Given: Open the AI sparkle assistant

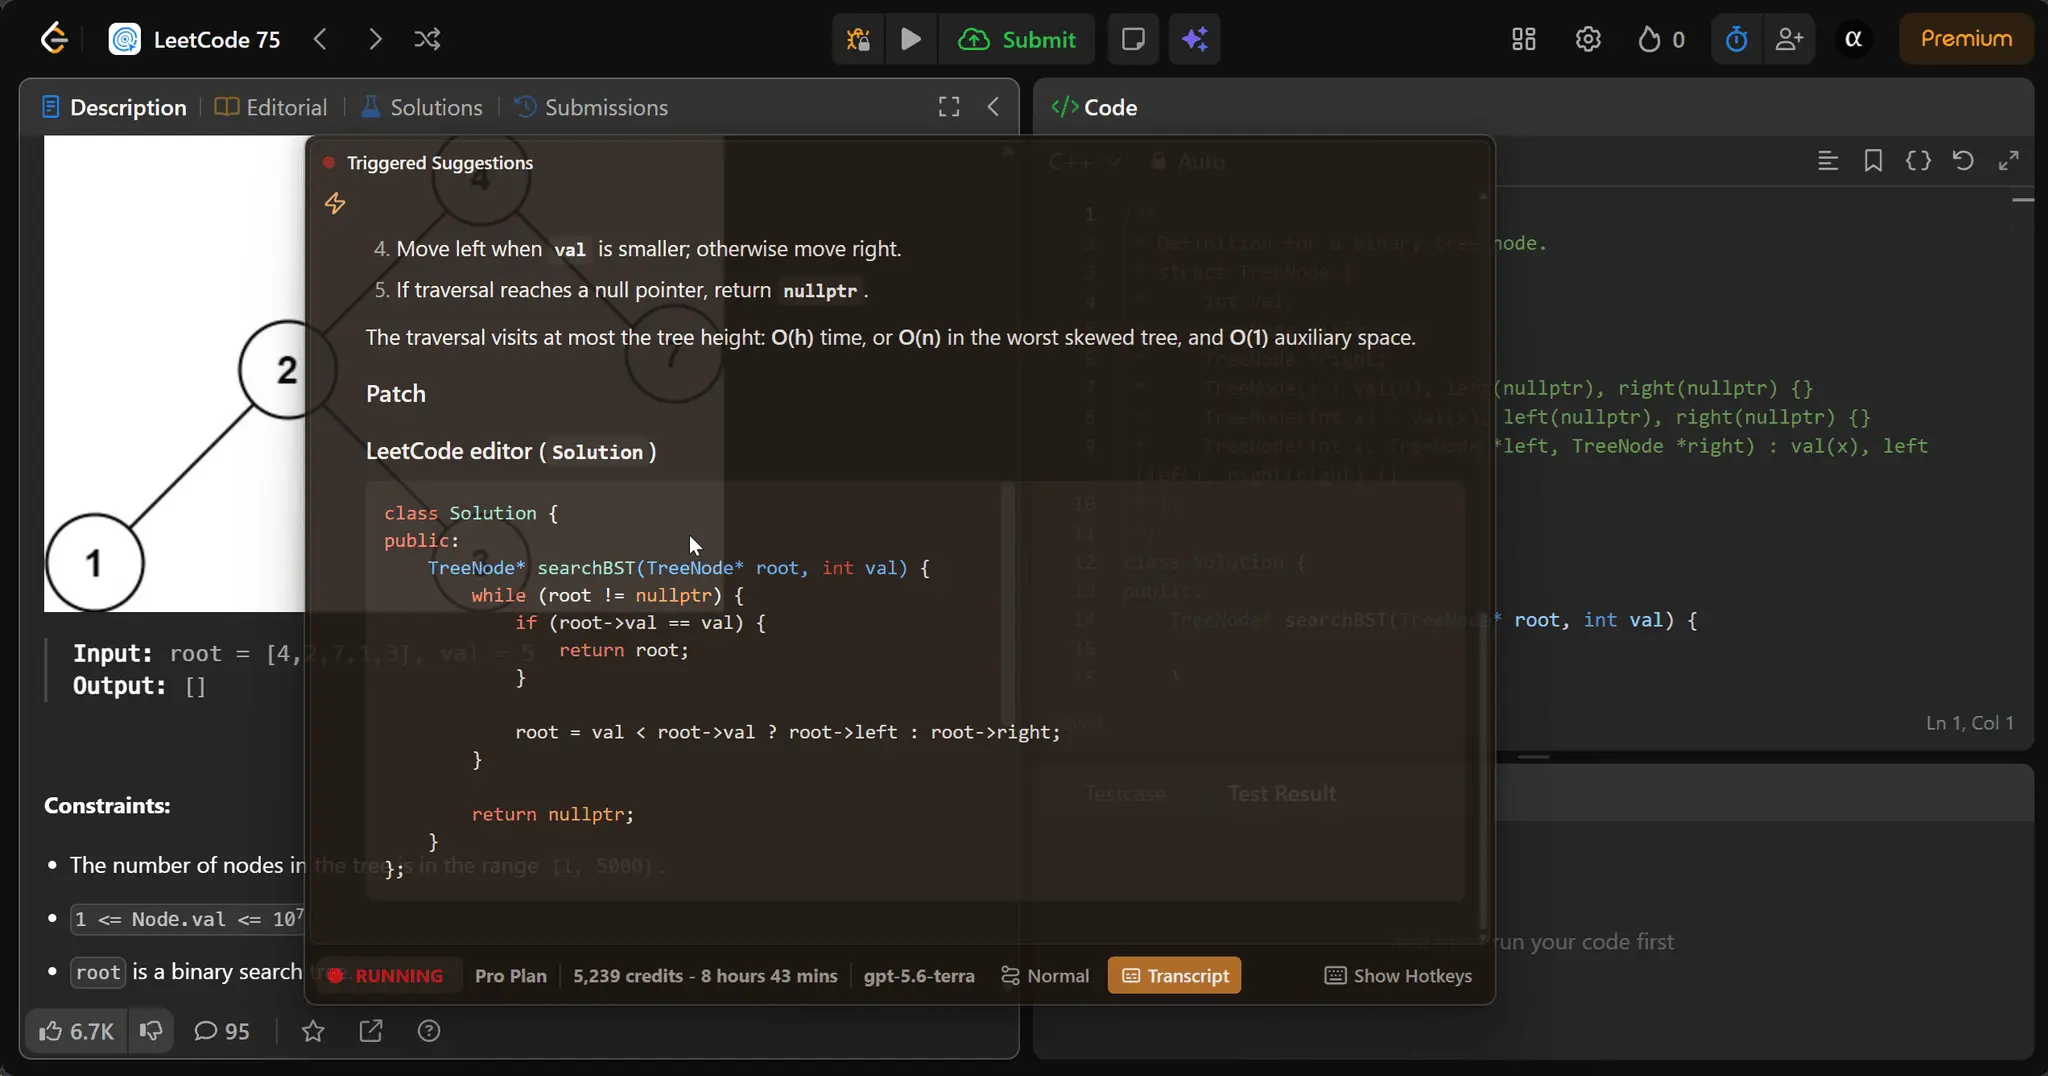Looking at the screenshot, I should pyautogui.click(x=1195, y=39).
